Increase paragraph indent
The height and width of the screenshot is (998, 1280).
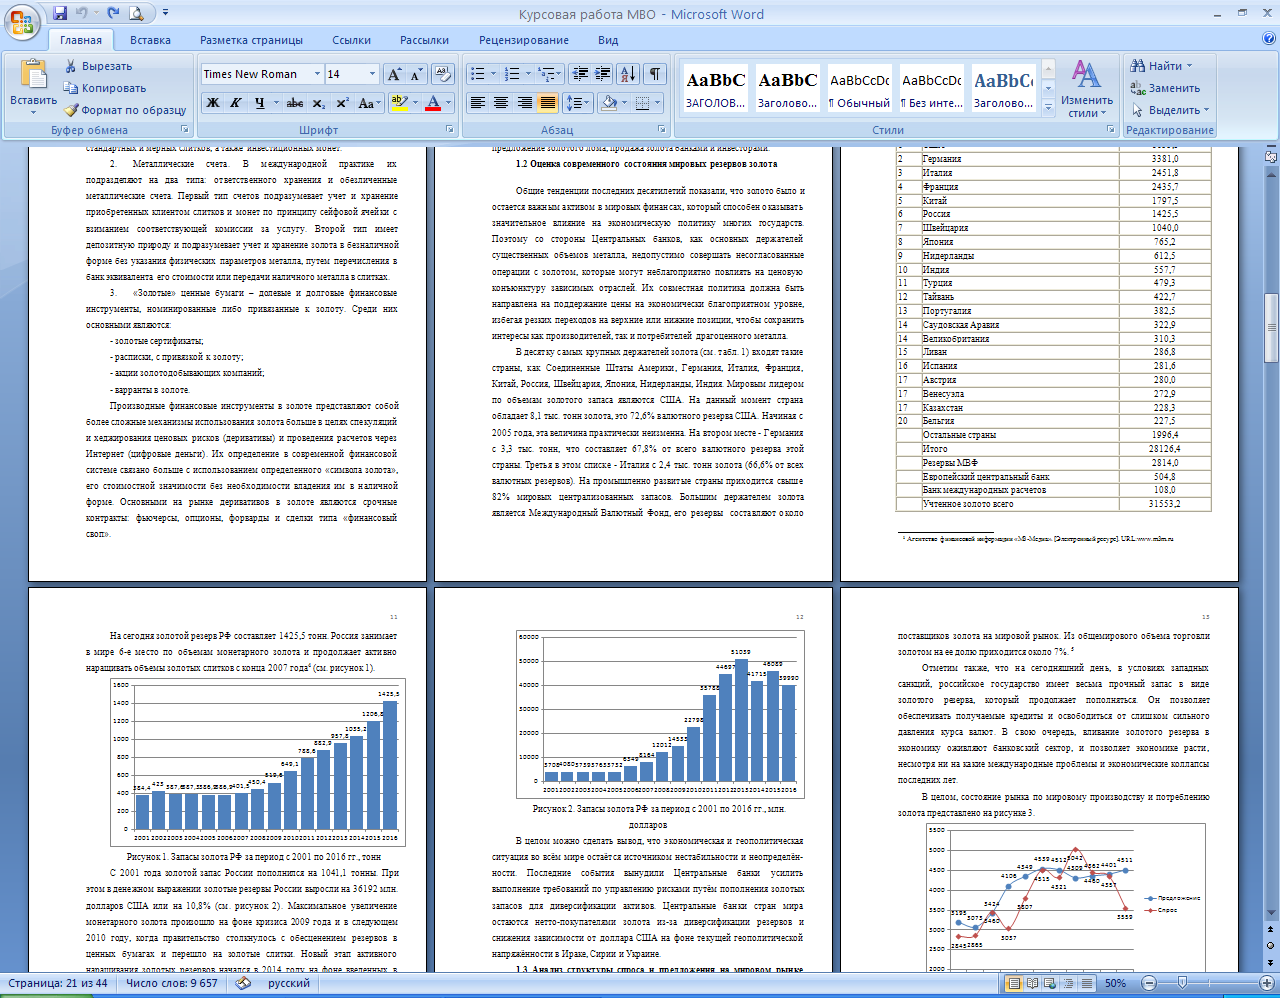click(x=602, y=74)
